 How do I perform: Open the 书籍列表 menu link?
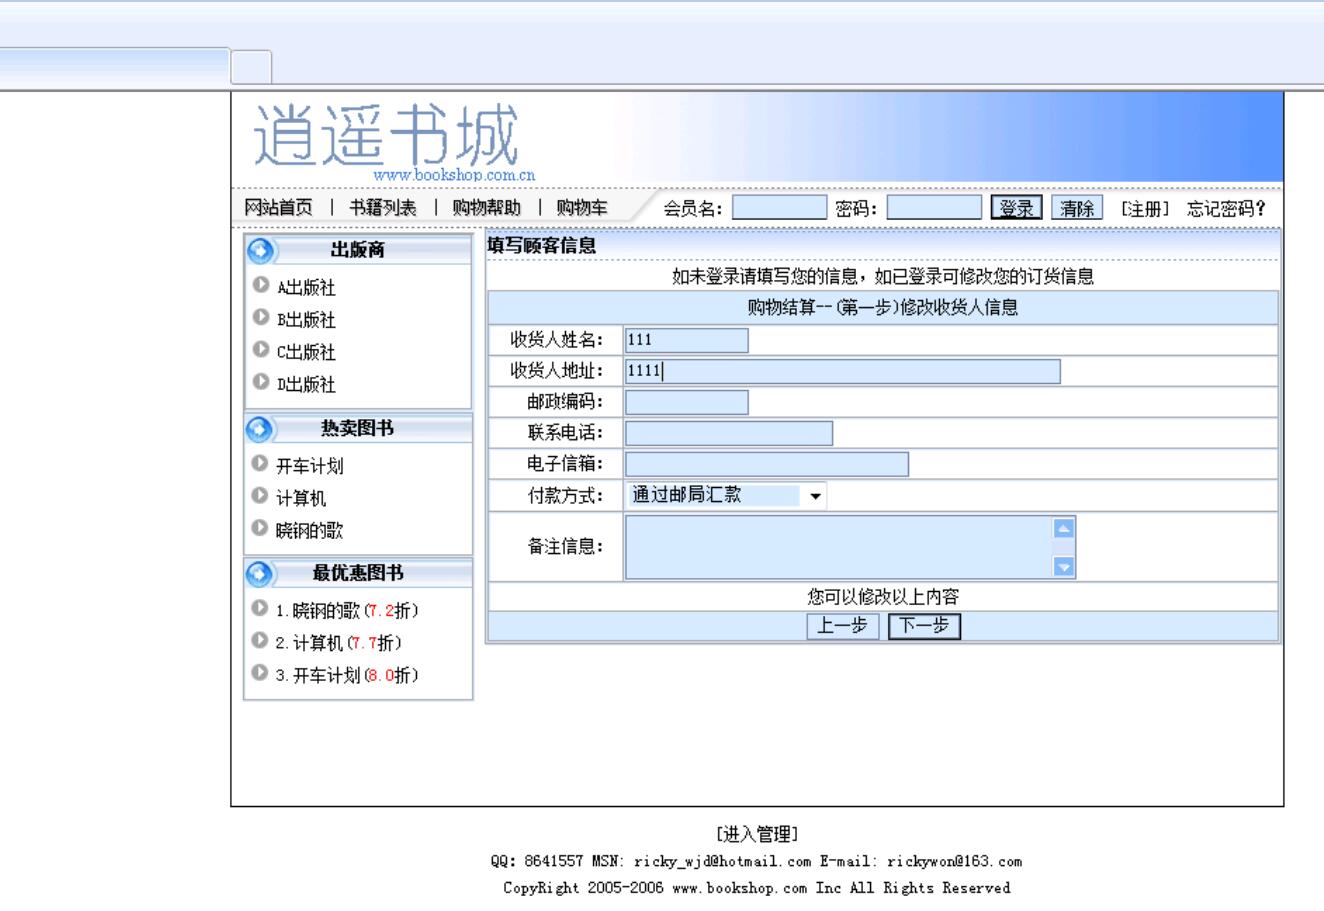pos(383,208)
